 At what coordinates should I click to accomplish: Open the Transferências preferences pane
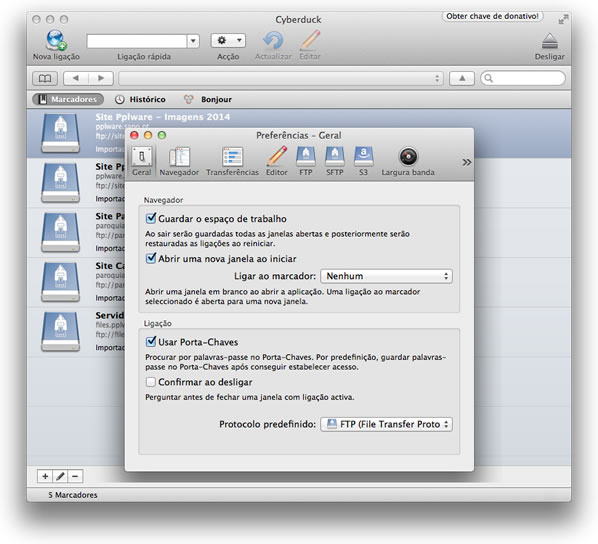click(232, 161)
